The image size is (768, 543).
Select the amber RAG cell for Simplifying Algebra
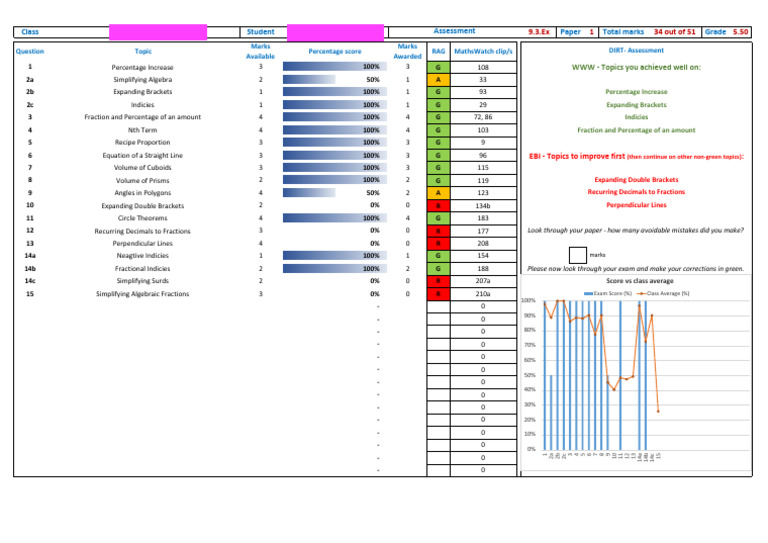click(x=438, y=79)
